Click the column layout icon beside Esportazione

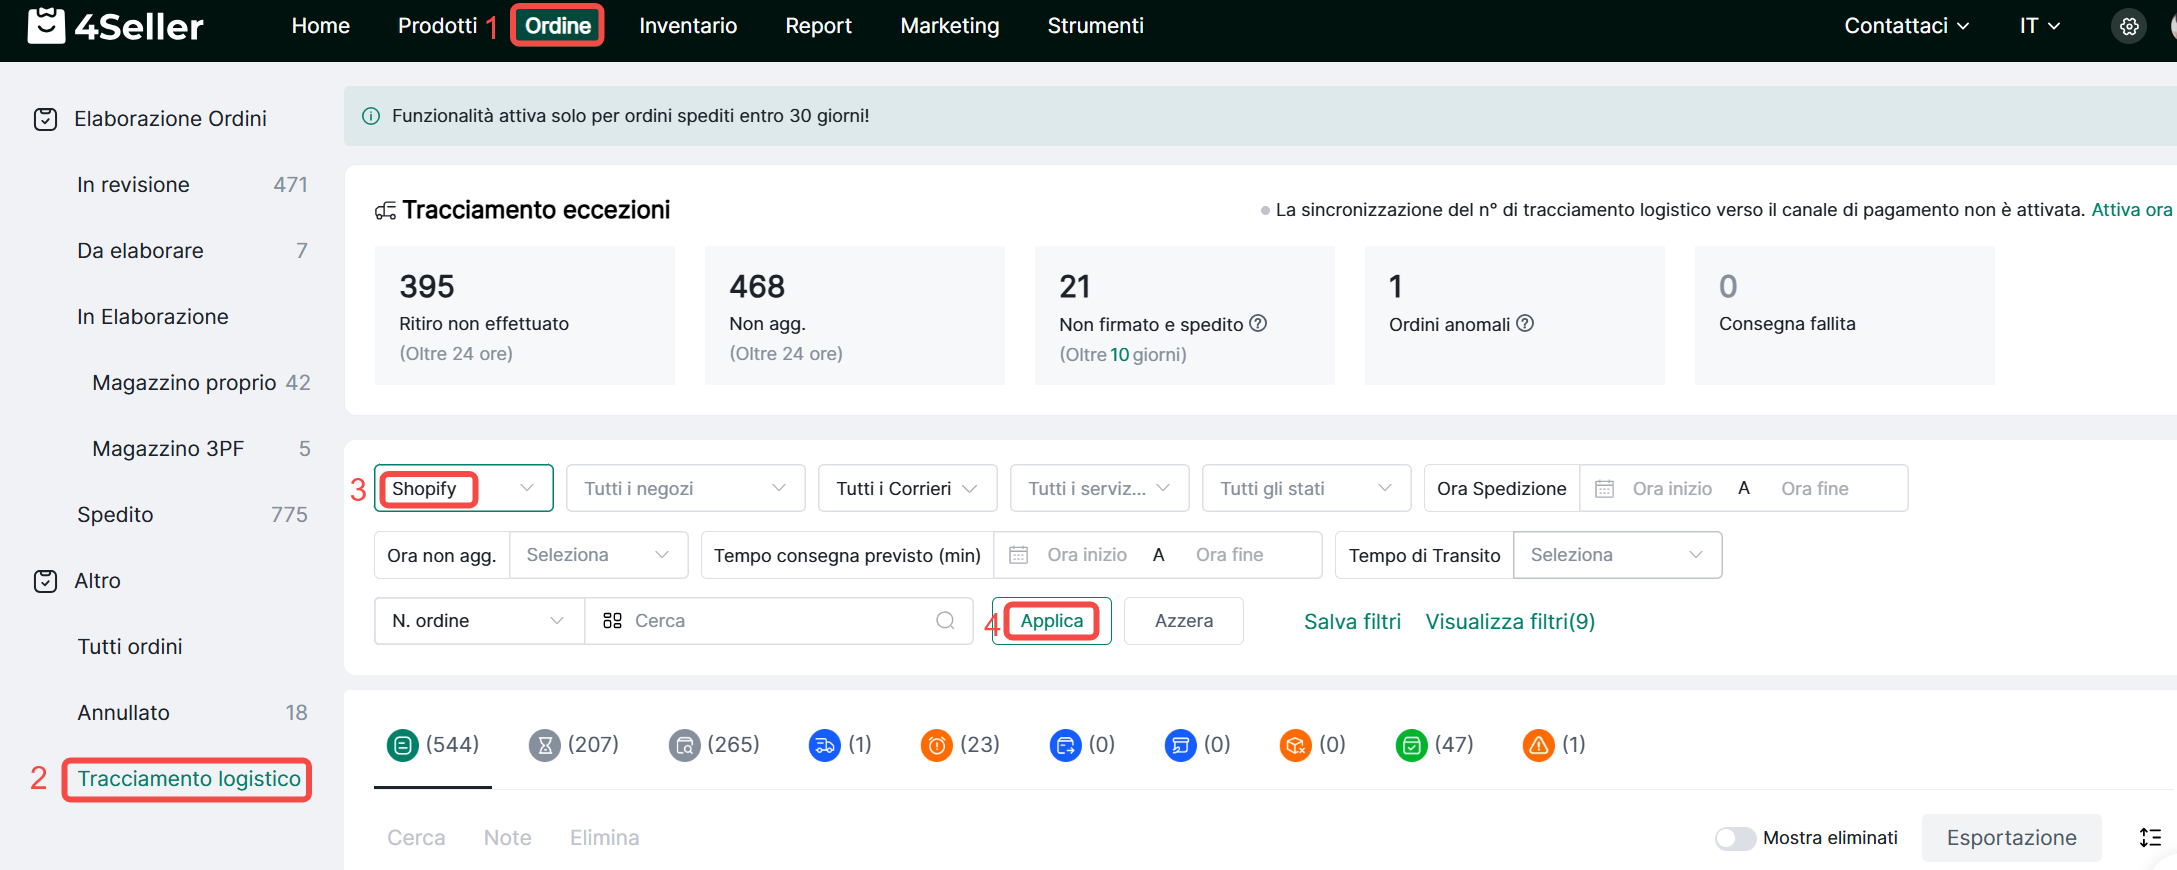2150,838
